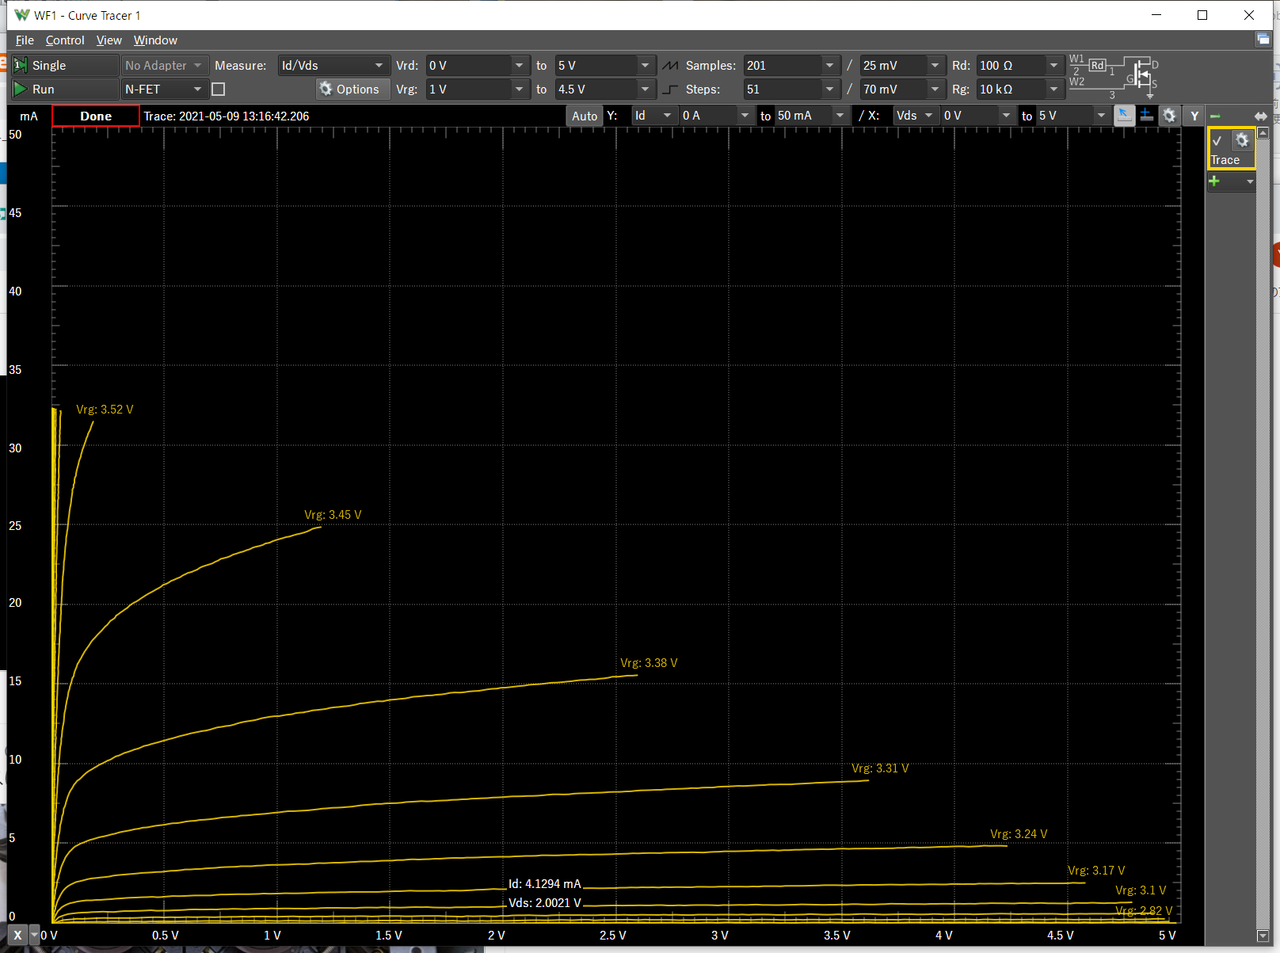Image resolution: width=1280 pixels, height=953 pixels.
Task: Click the Samples 201 input field
Action: (781, 65)
